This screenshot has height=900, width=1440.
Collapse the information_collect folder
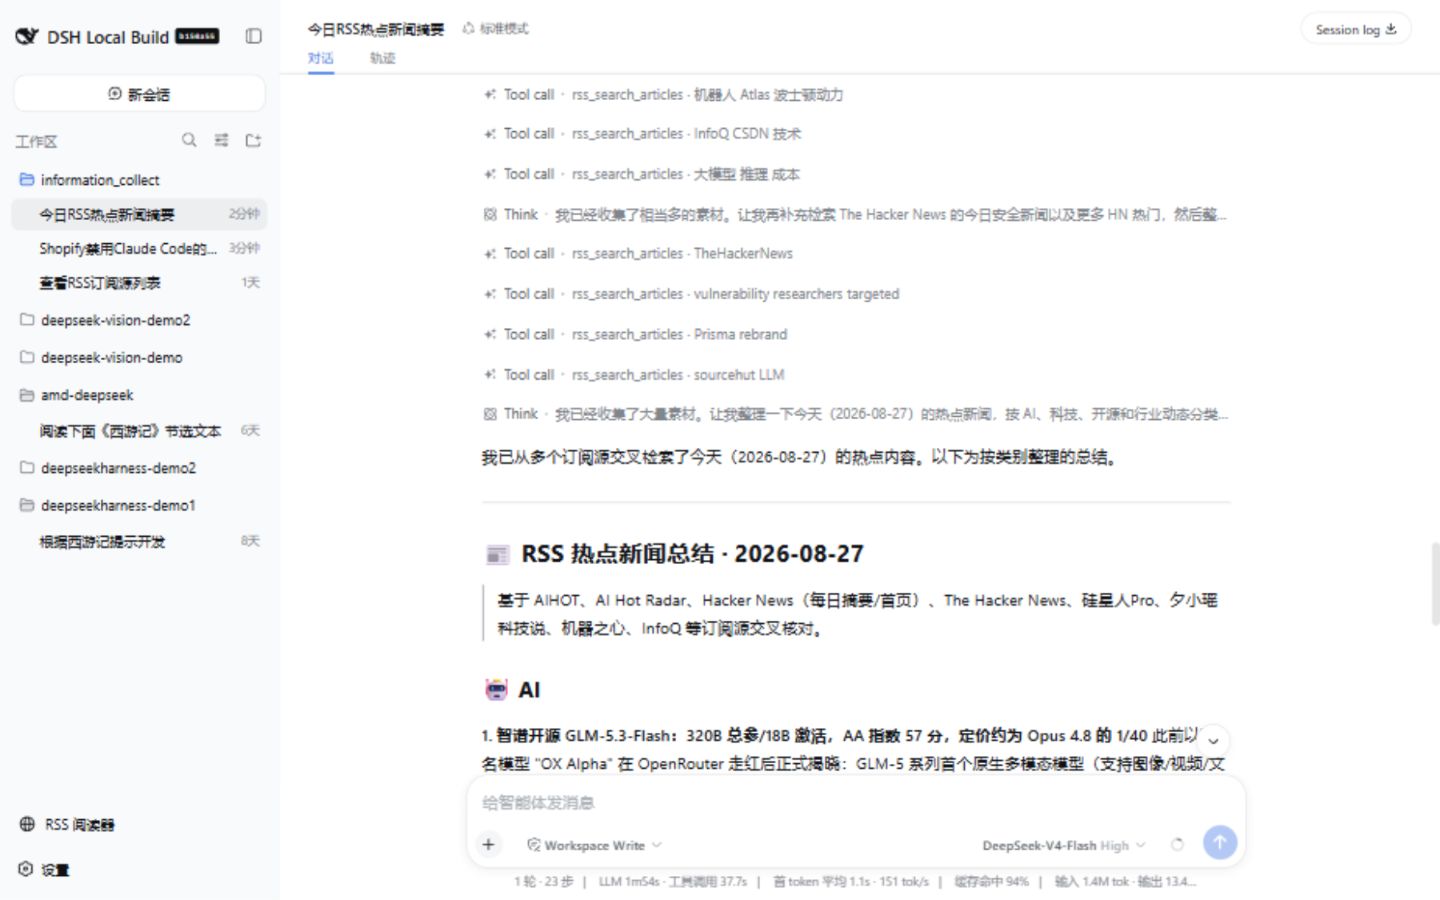point(139,180)
